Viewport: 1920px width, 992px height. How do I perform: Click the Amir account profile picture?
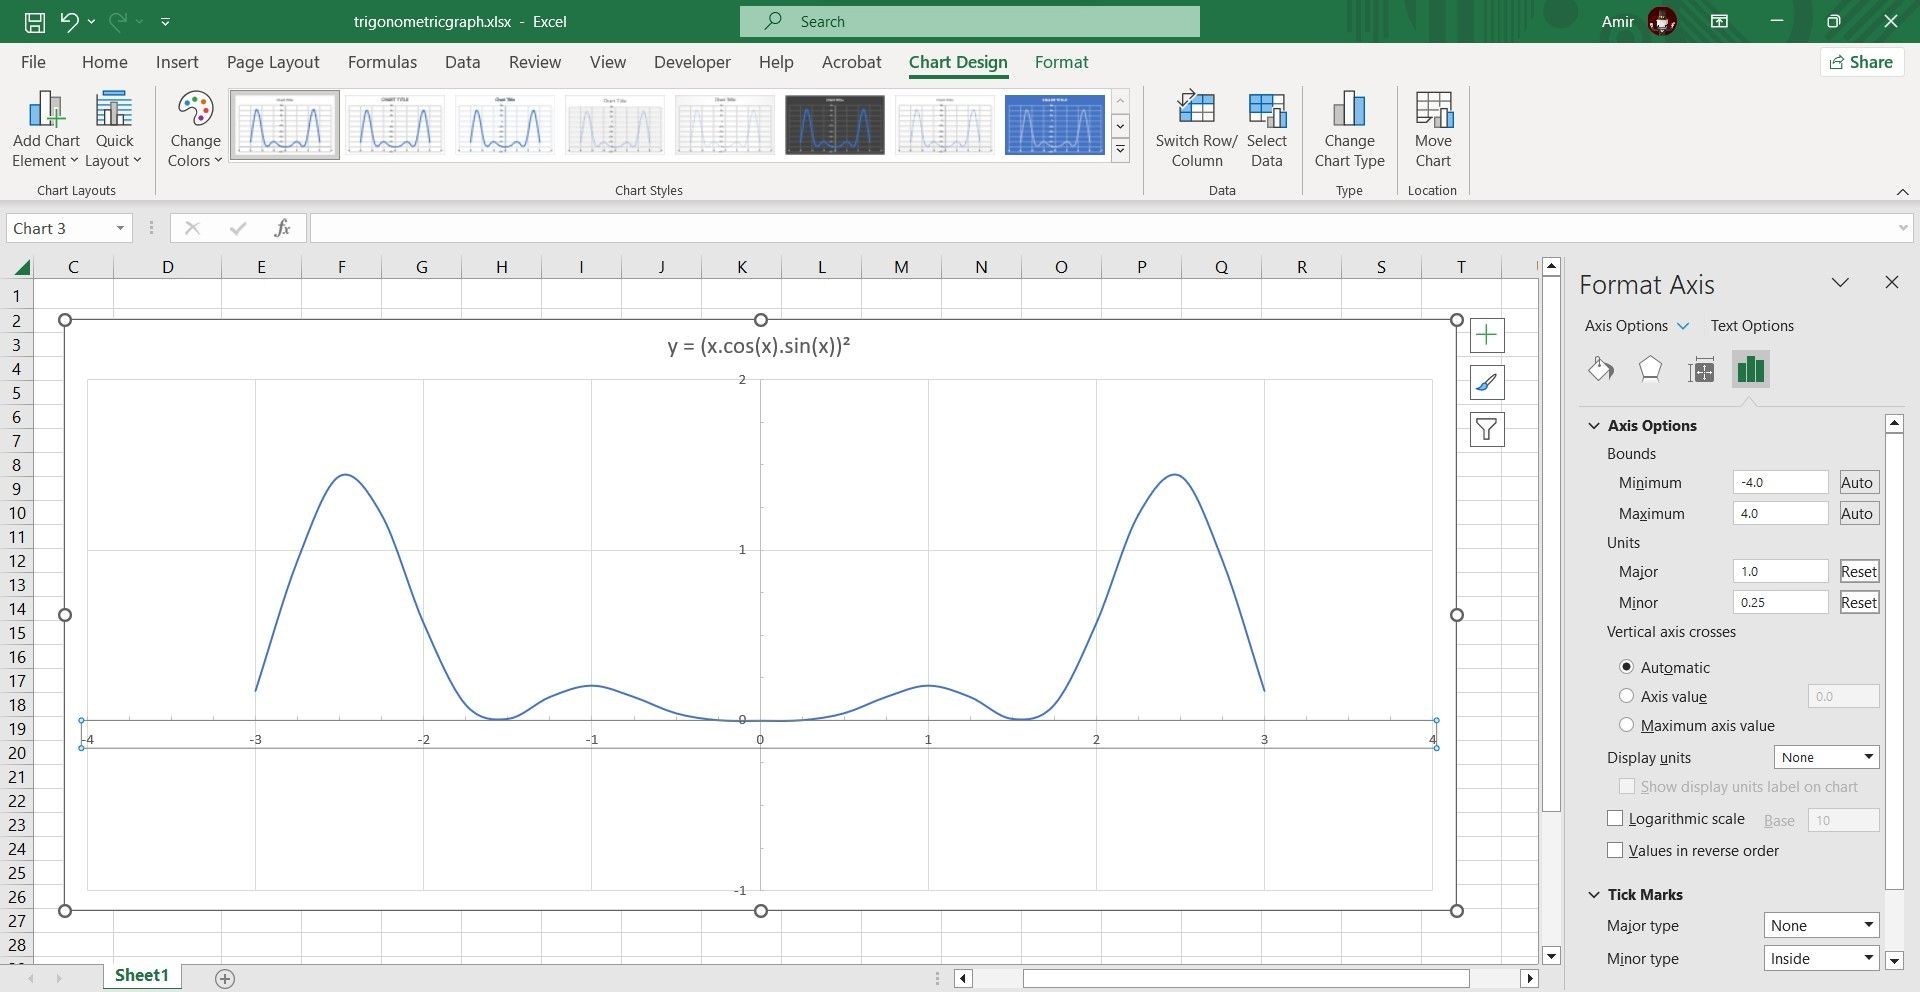[x=1661, y=21]
